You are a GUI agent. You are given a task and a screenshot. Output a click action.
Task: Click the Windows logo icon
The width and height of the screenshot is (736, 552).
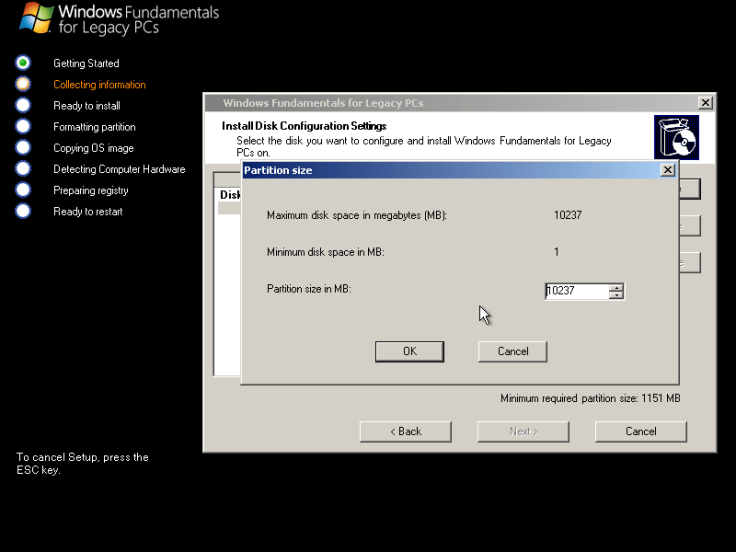click(x=36, y=17)
